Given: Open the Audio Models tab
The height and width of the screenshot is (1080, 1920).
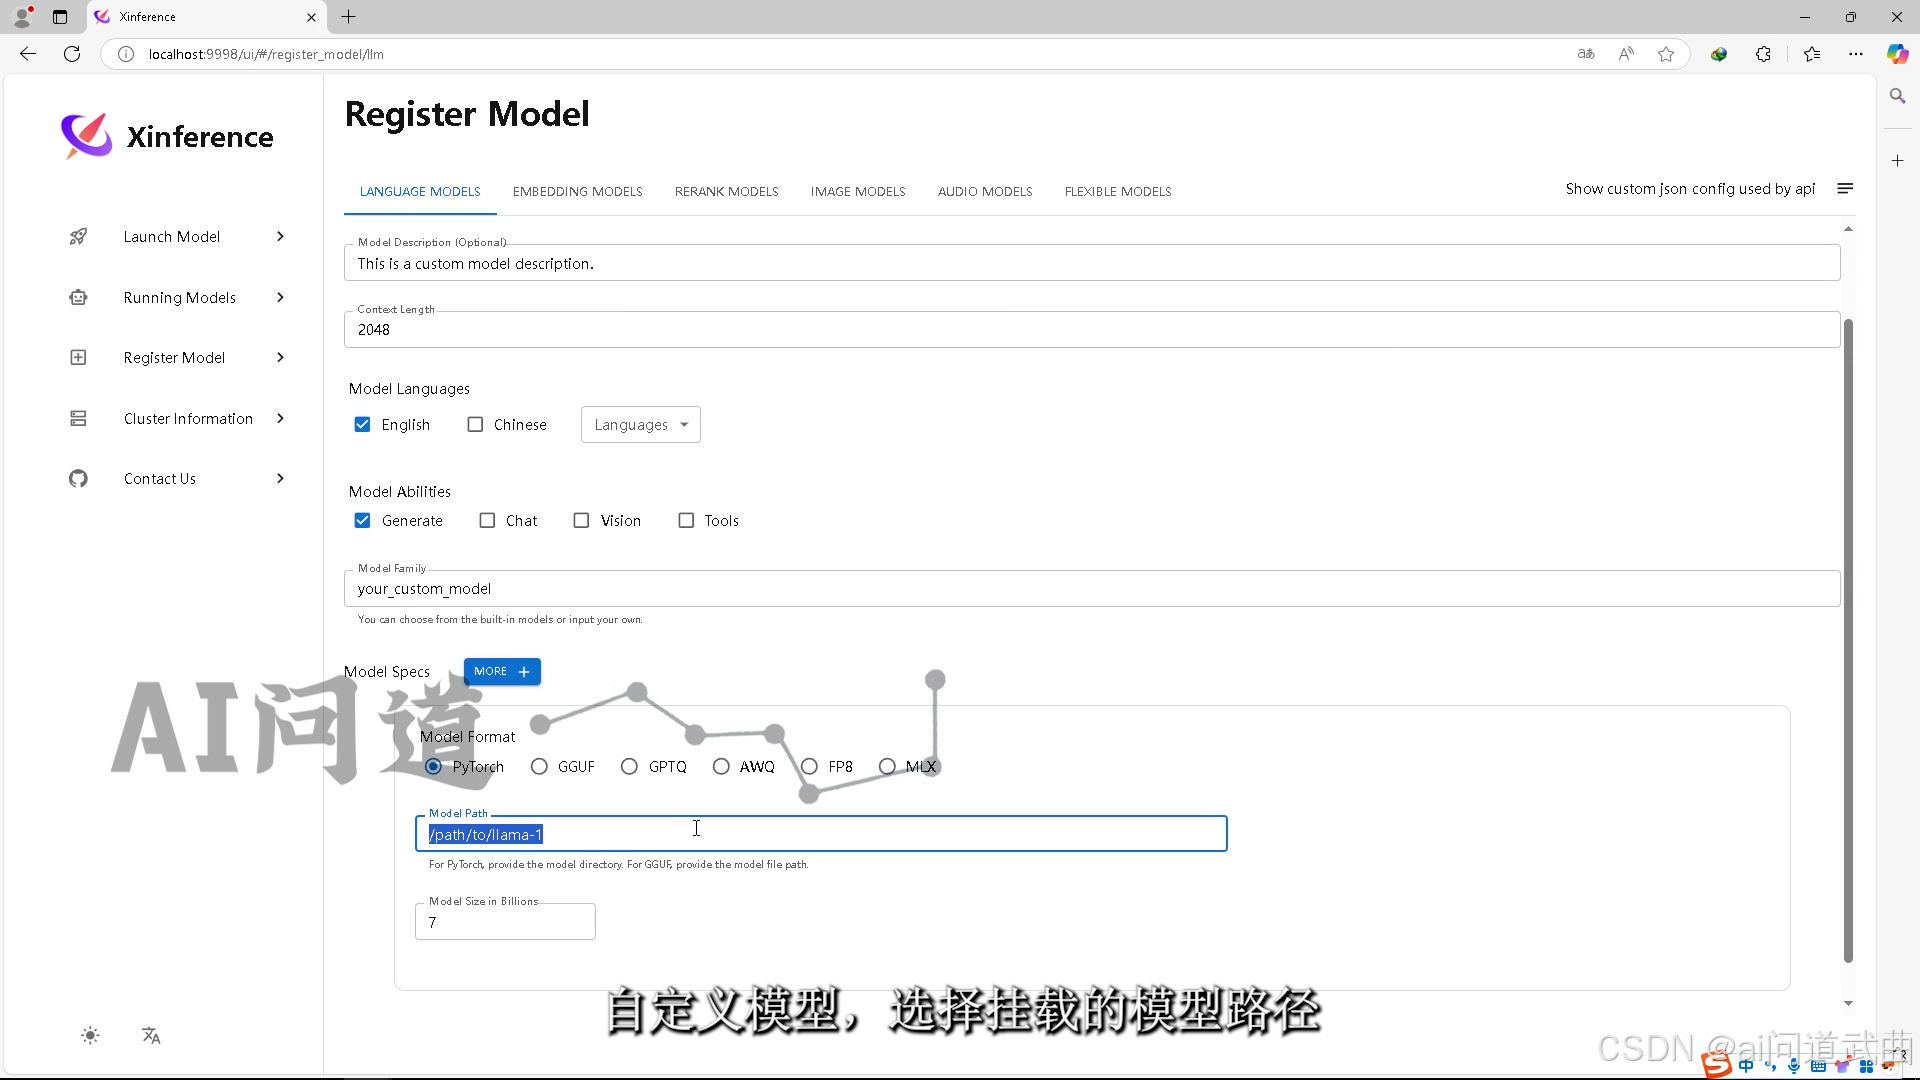Looking at the screenshot, I should pyautogui.click(x=984, y=192).
